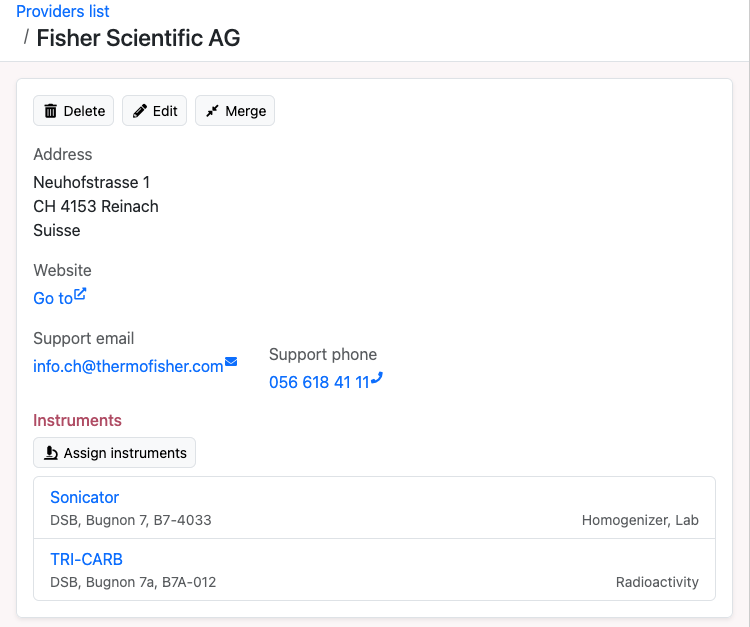Click the merge arrows icon
This screenshot has height=627, width=750.
point(212,111)
